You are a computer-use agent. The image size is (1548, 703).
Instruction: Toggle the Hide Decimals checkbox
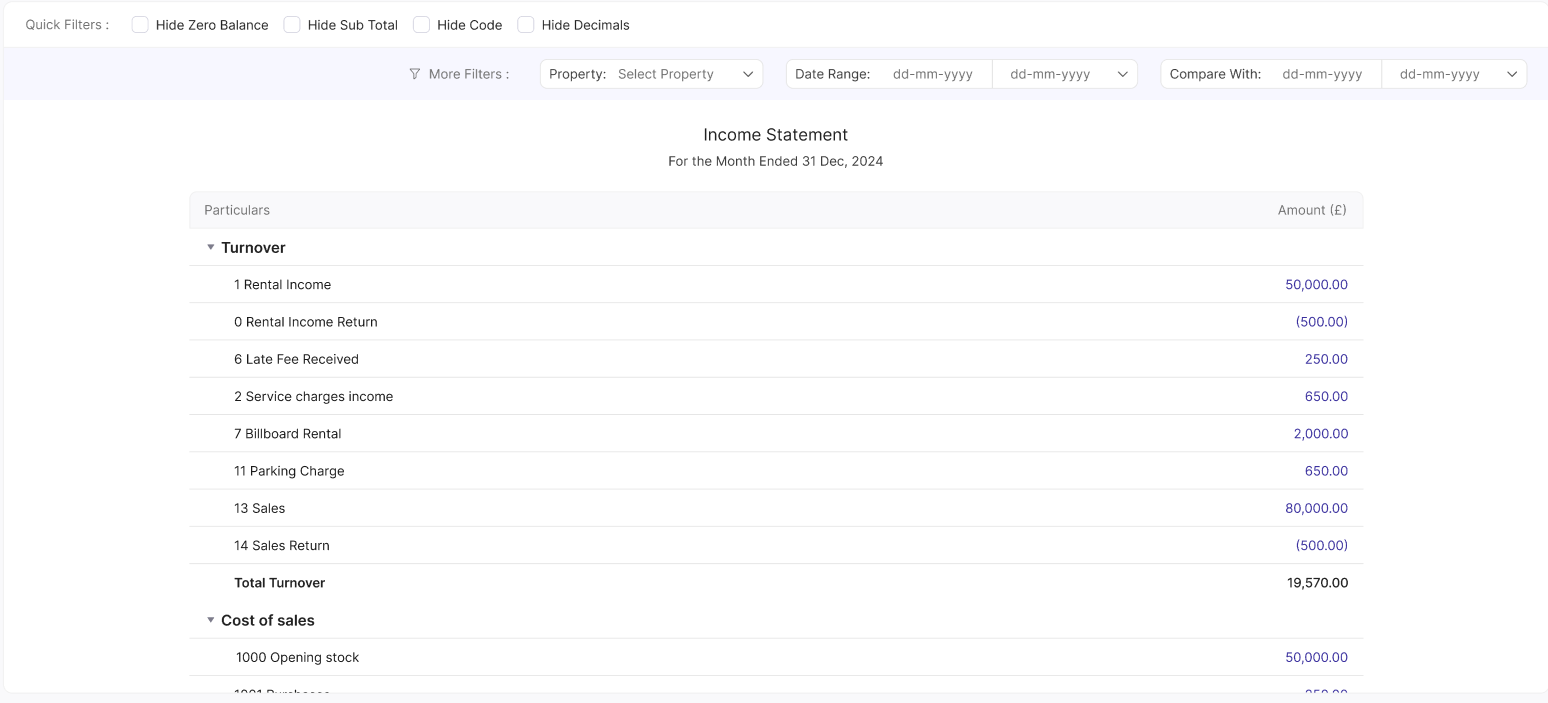[526, 25]
